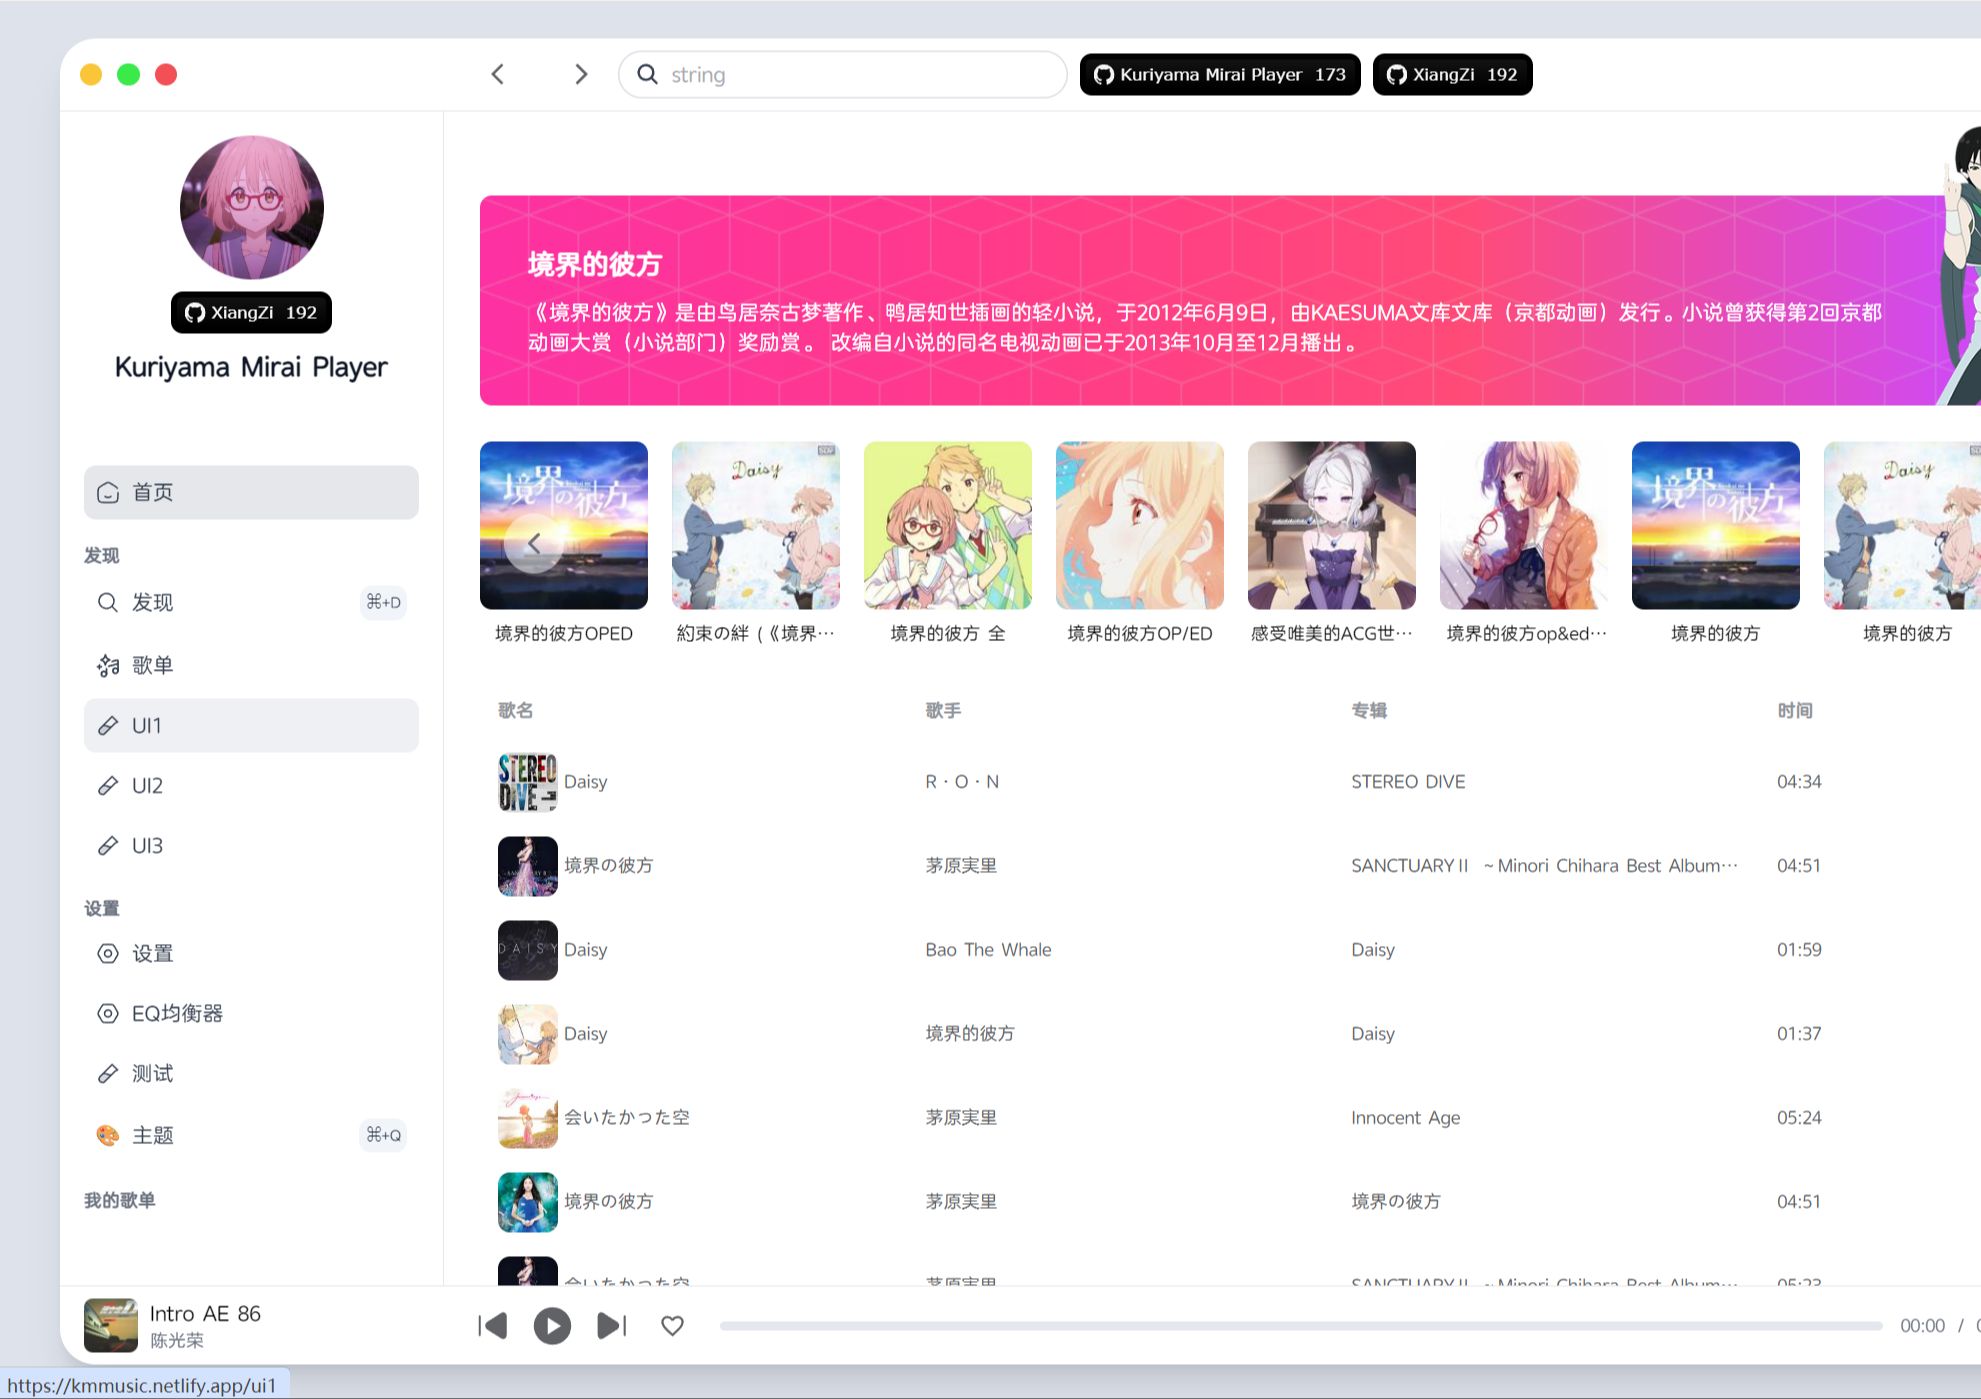The image size is (1981, 1399).
Task: Open 歌单 playlist page
Action: (251, 665)
